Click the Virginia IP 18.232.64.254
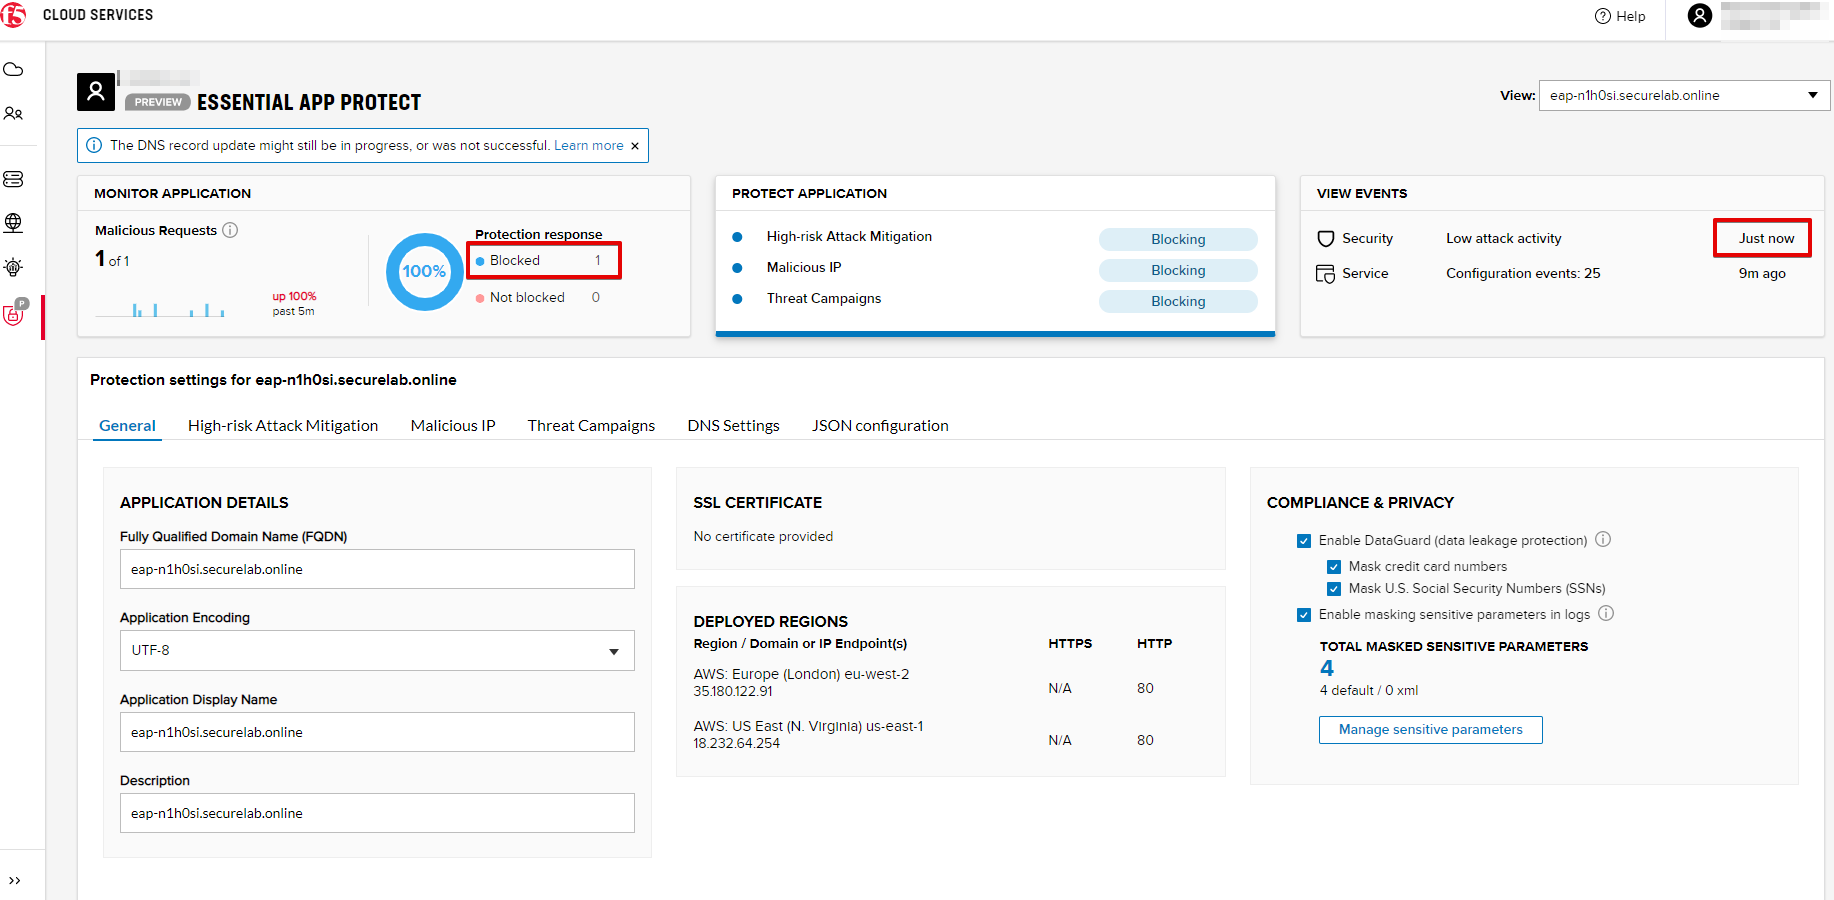Image resolution: width=1834 pixels, height=900 pixels. (x=736, y=743)
